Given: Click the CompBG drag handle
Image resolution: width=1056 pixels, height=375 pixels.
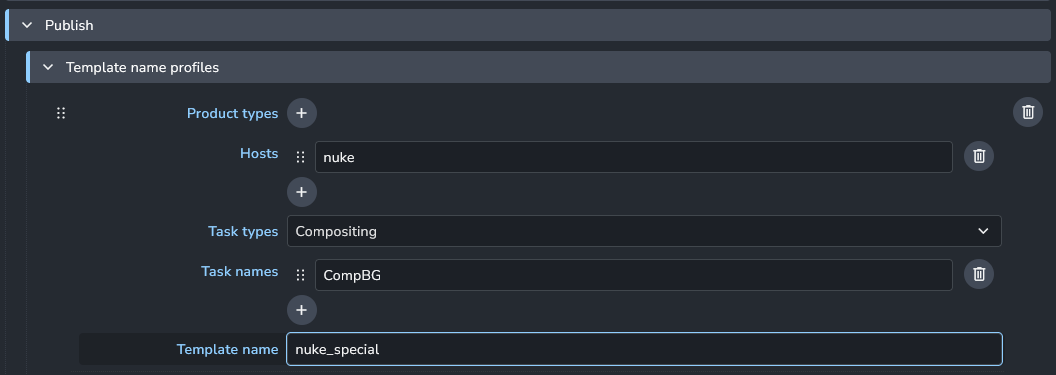Looking at the screenshot, I should pyautogui.click(x=301, y=275).
